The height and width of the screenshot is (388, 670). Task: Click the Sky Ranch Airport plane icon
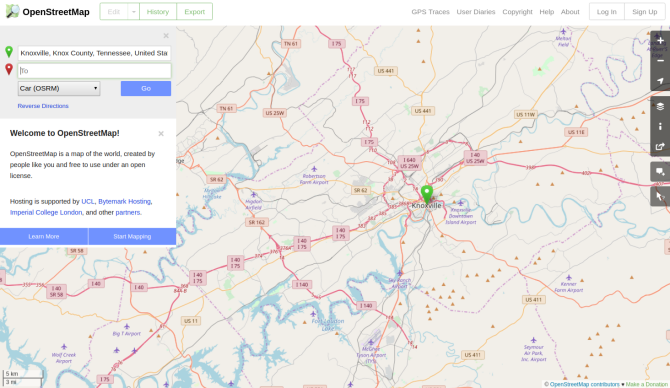(400, 273)
